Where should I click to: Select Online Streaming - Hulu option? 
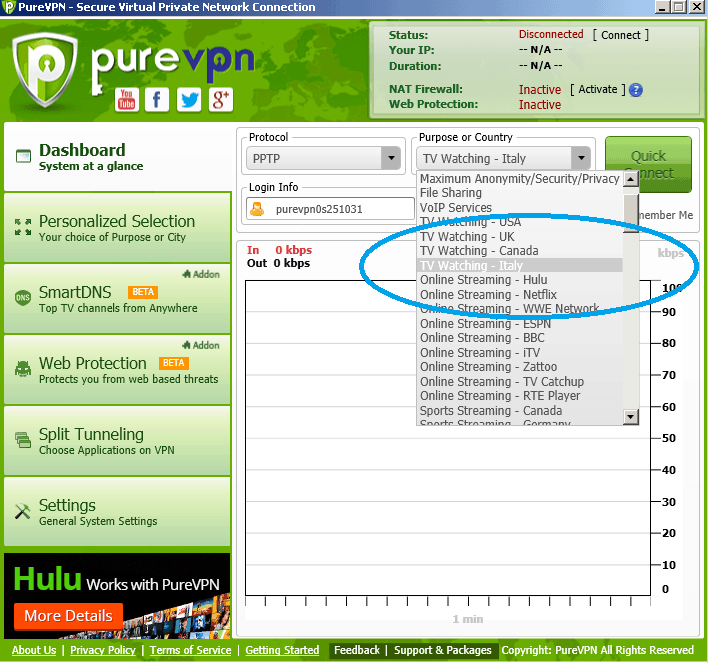pos(520,280)
